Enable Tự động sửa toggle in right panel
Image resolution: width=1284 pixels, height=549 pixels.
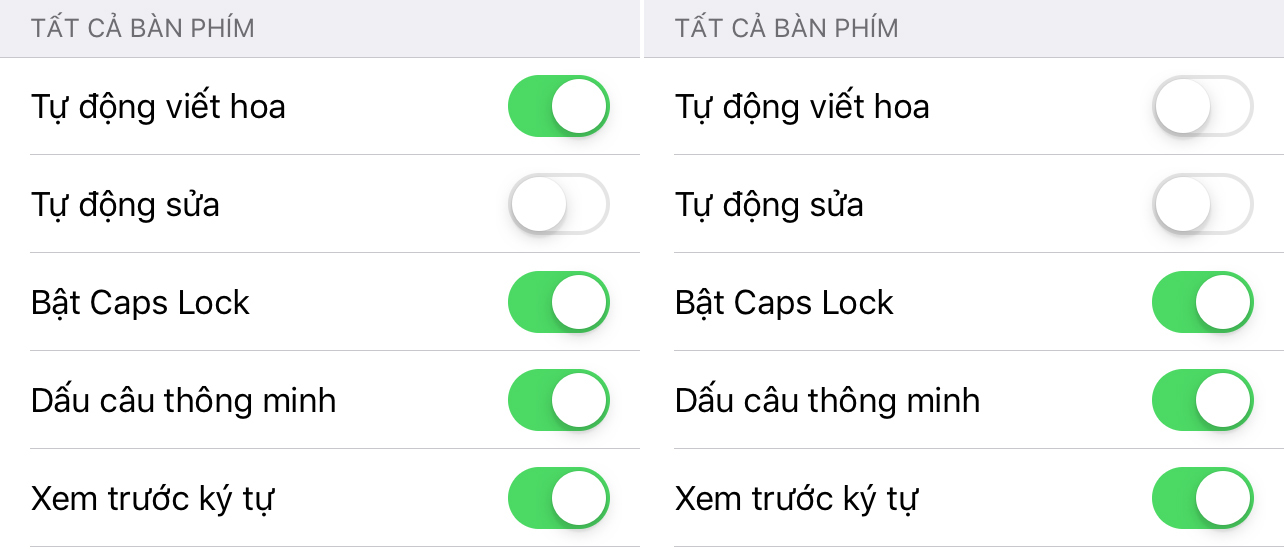point(1202,204)
